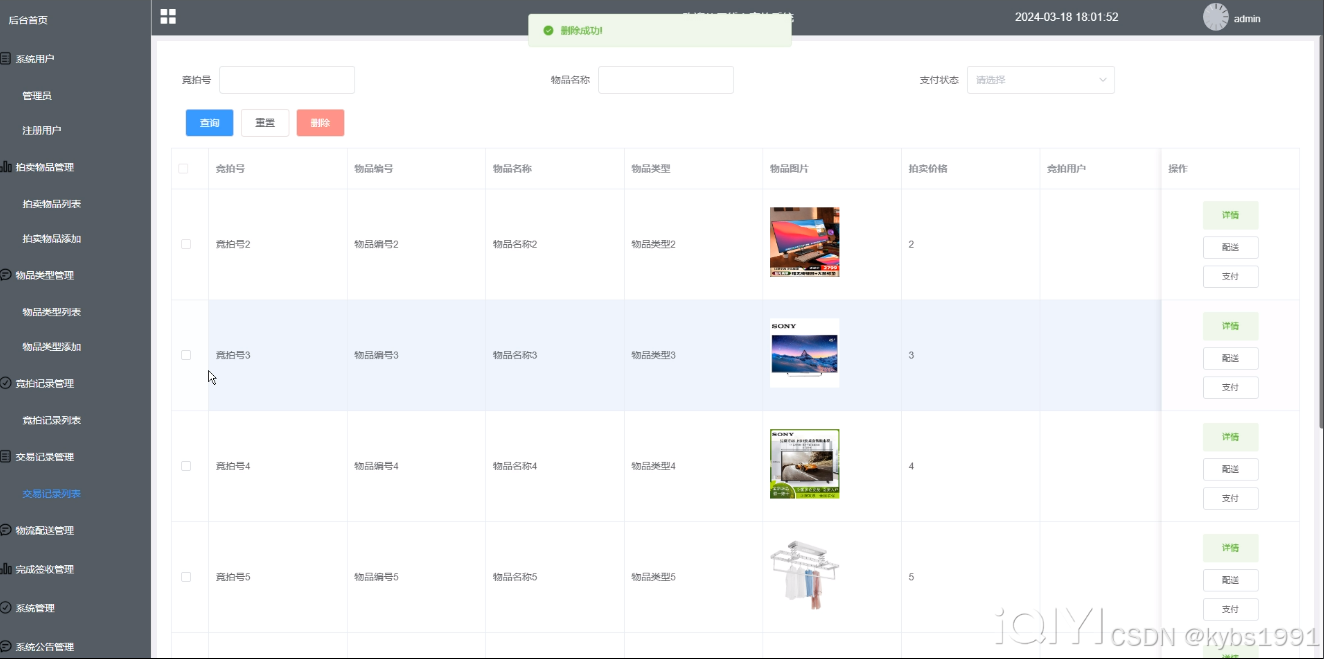The height and width of the screenshot is (659, 1324).
Task: Focus the 竞拍号 search input field
Action: (x=287, y=80)
